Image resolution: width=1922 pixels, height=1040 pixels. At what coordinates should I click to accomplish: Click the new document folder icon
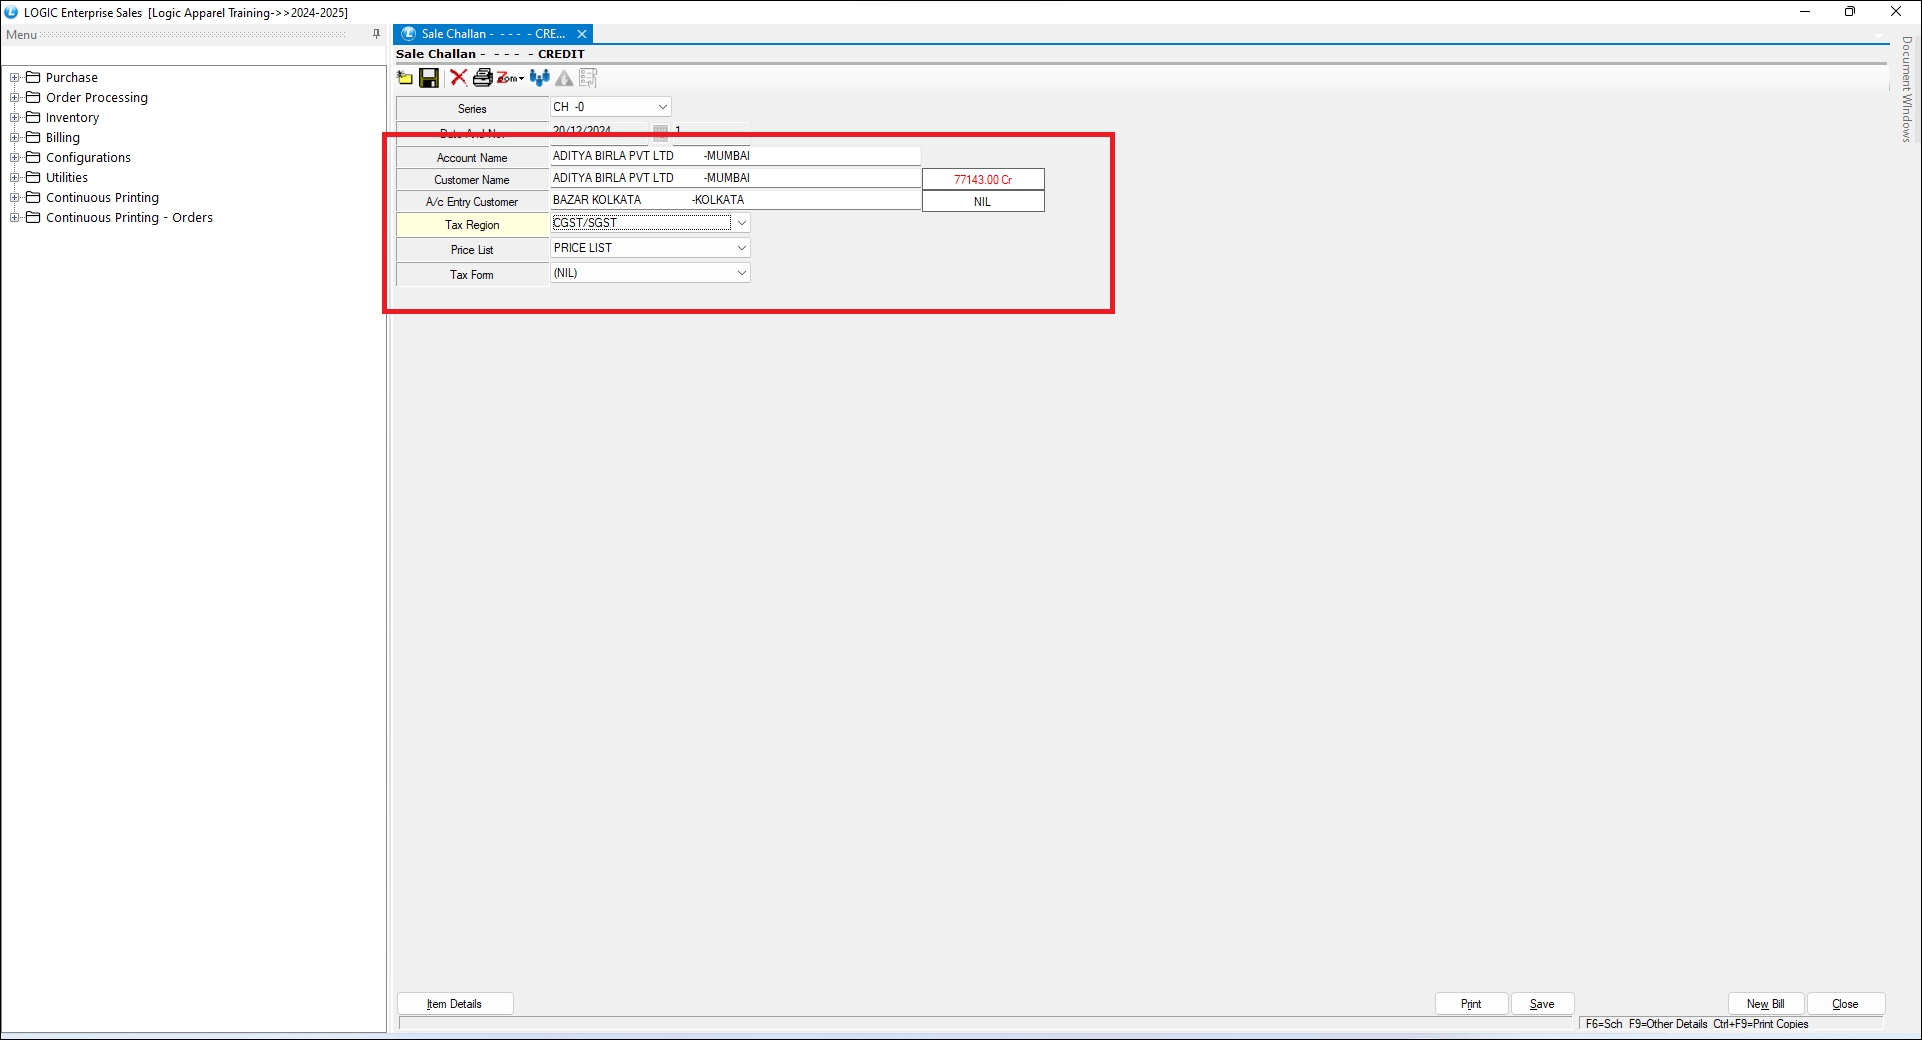click(x=405, y=78)
